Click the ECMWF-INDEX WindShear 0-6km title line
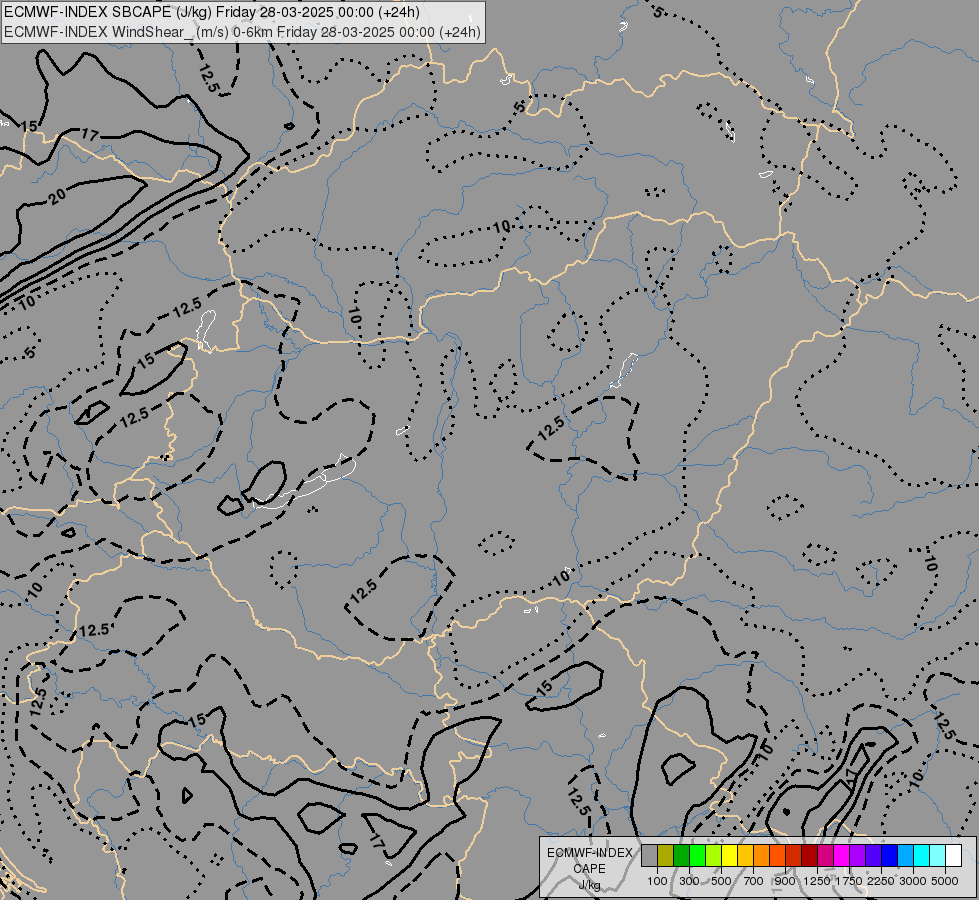979x900 pixels. tap(242, 32)
